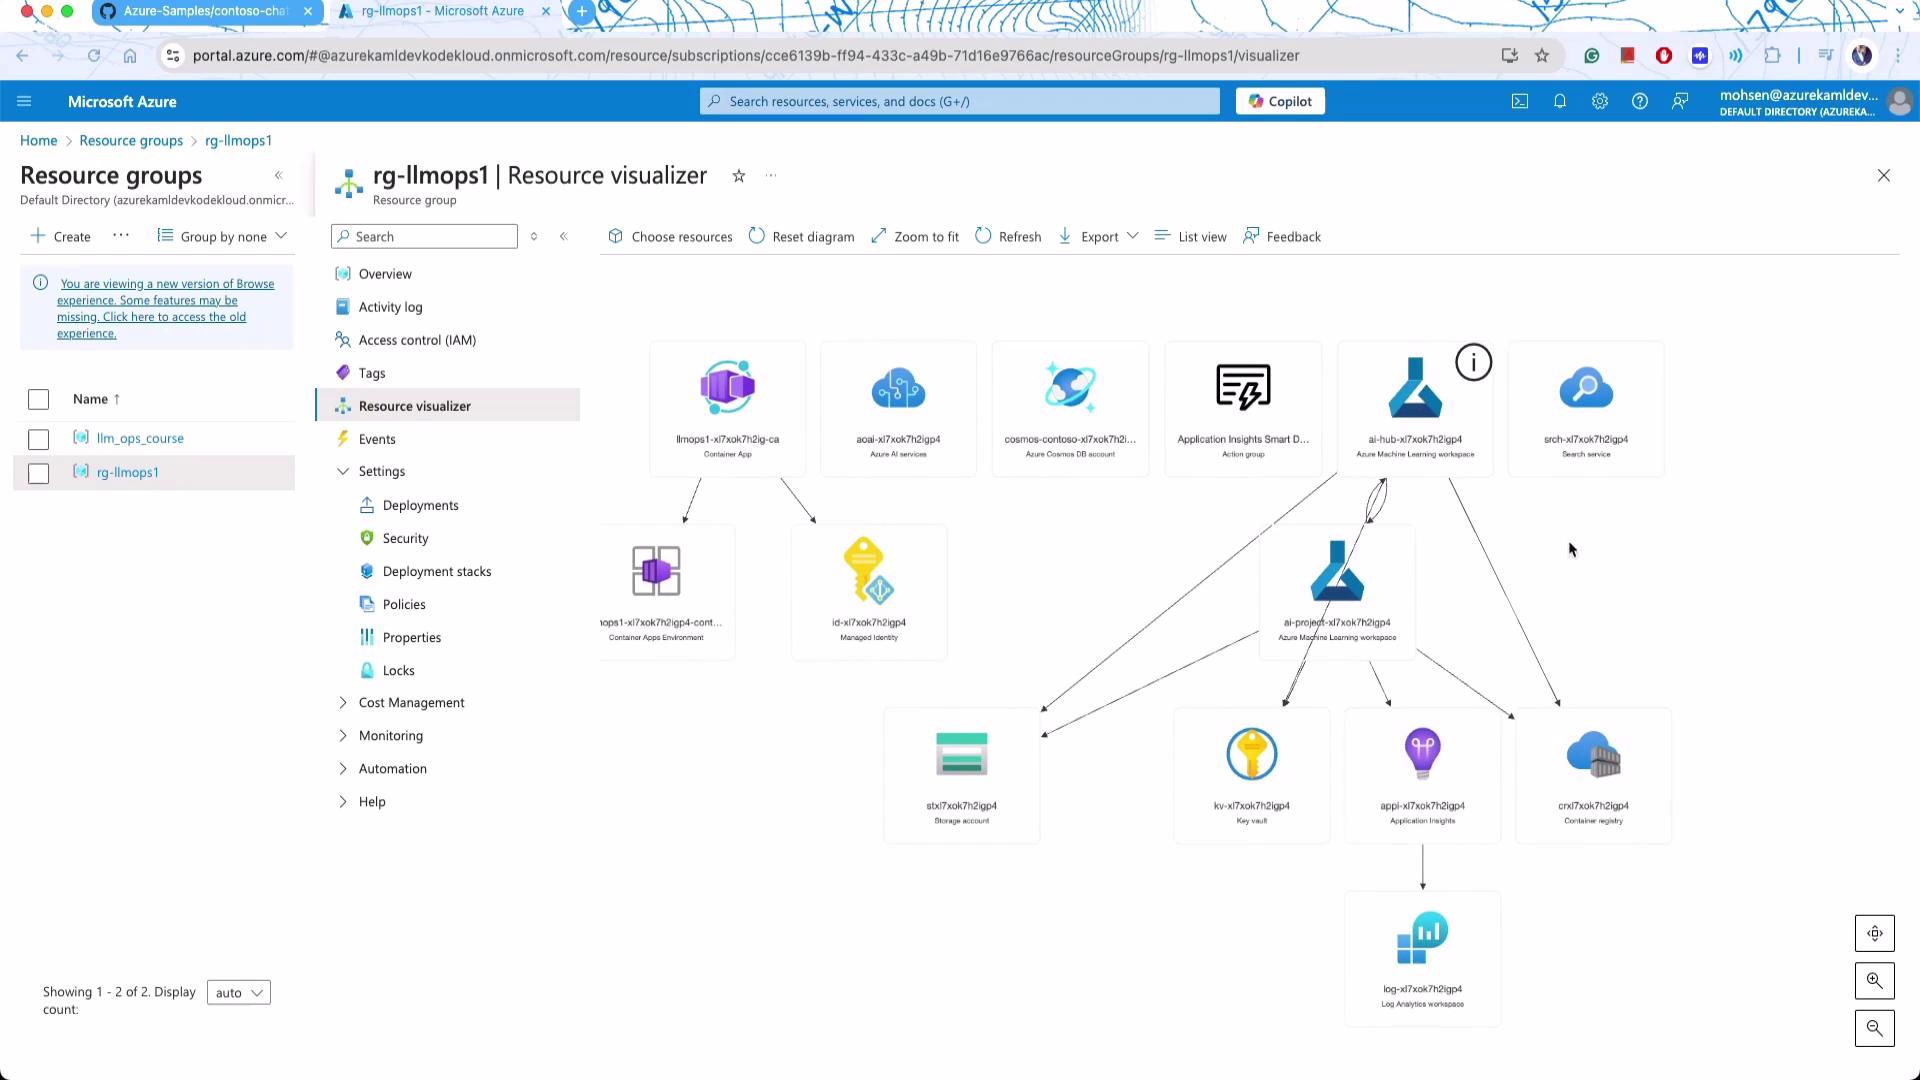Expand the Cost Management section
This screenshot has width=1920, height=1080.
coord(411,703)
